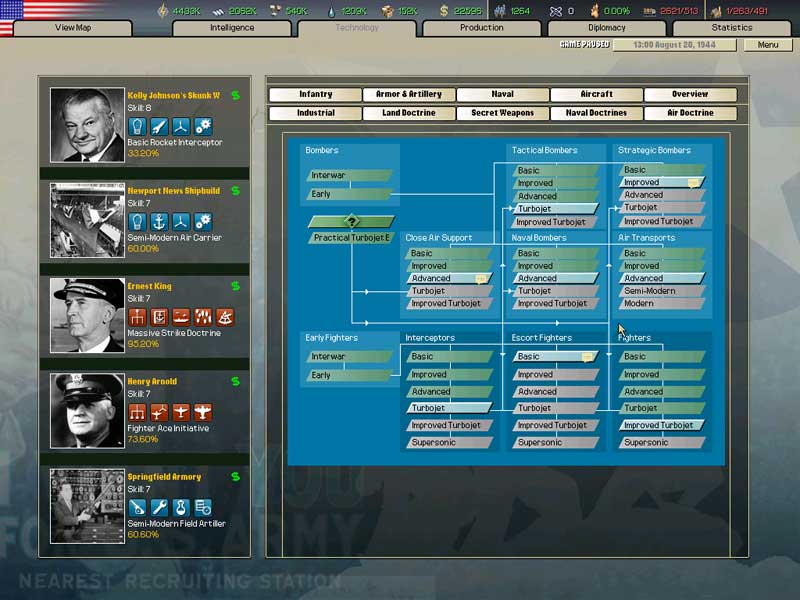Click the dollar sign beside Ernest King
The height and width of the screenshot is (600, 800).
(235, 286)
